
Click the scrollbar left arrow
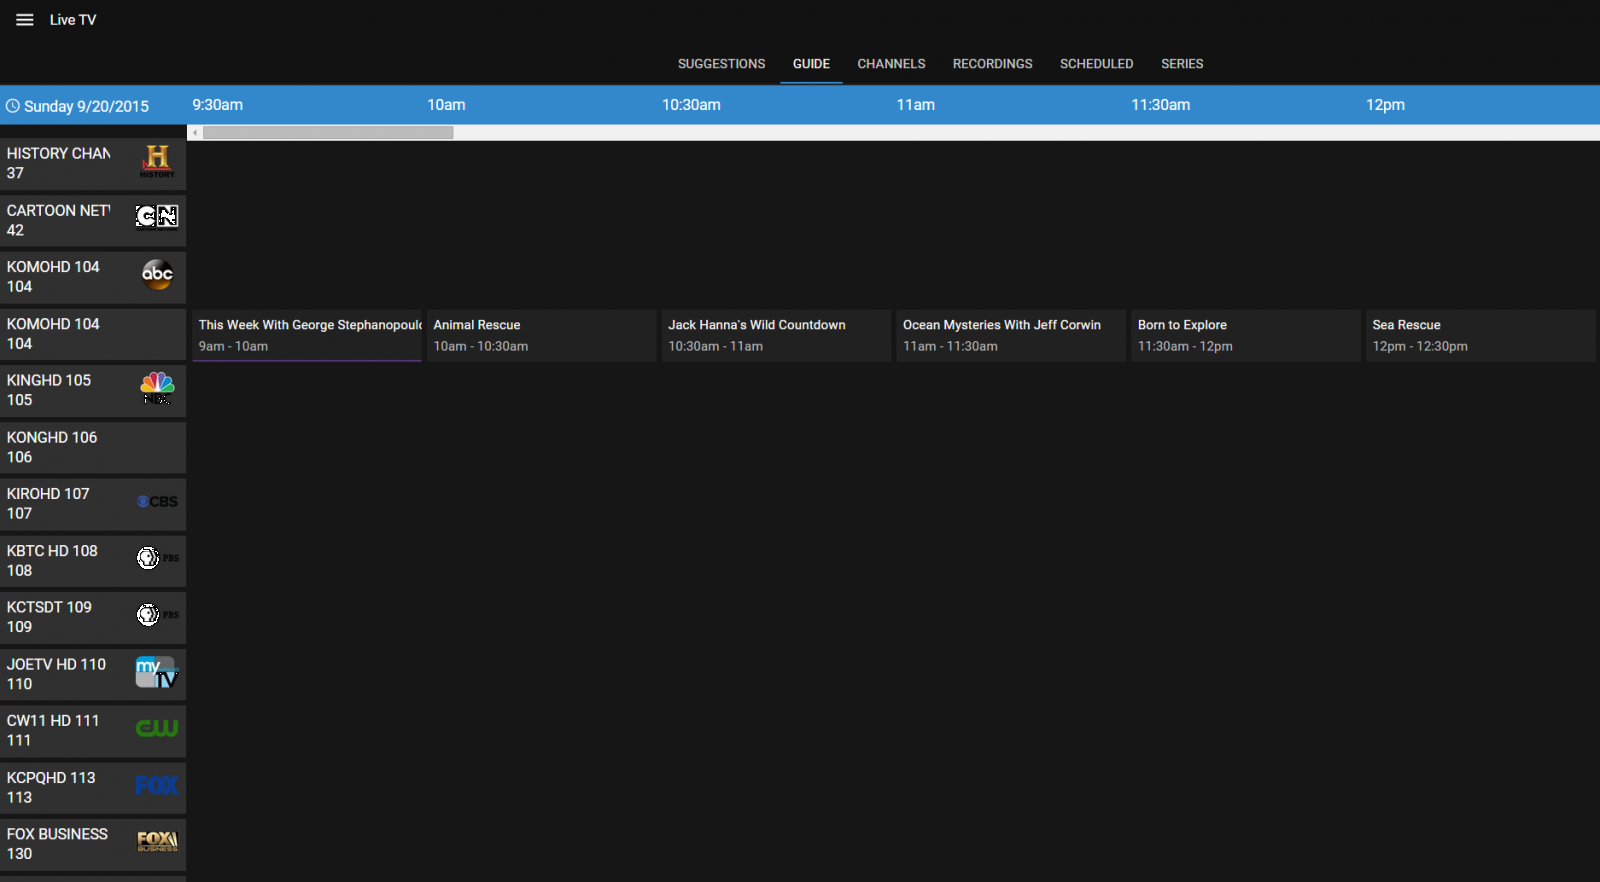195,133
